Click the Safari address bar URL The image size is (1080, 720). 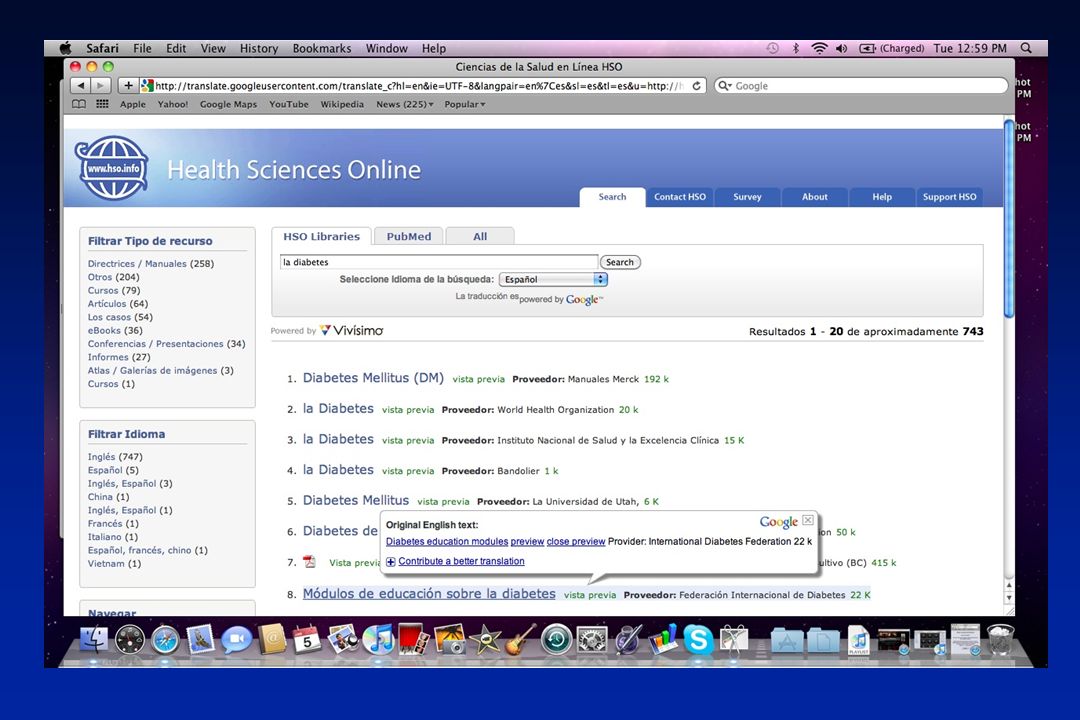point(419,85)
